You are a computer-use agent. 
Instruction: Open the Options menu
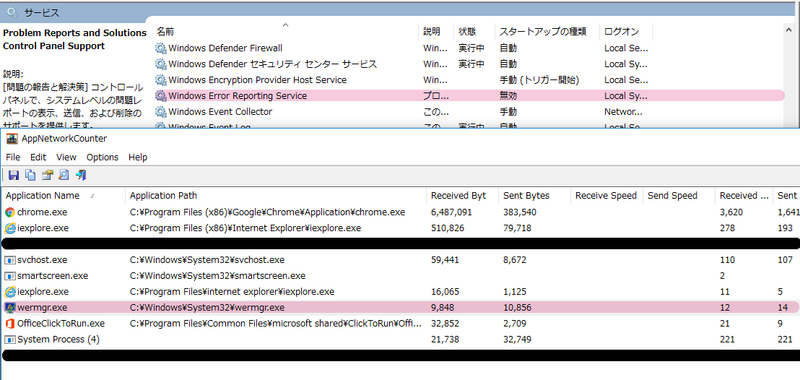click(102, 157)
